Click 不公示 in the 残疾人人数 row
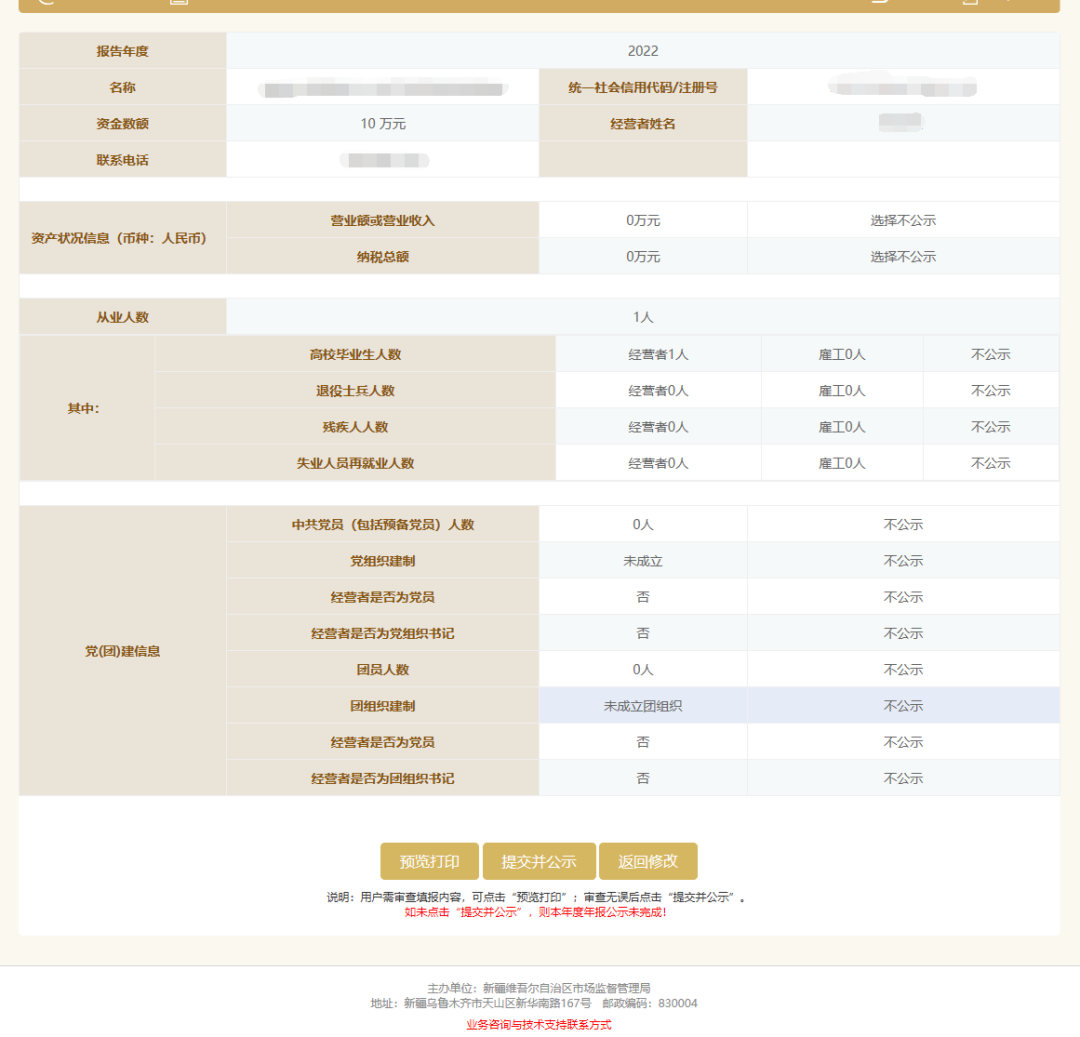The image size is (1080, 1037). click(990, 427)
